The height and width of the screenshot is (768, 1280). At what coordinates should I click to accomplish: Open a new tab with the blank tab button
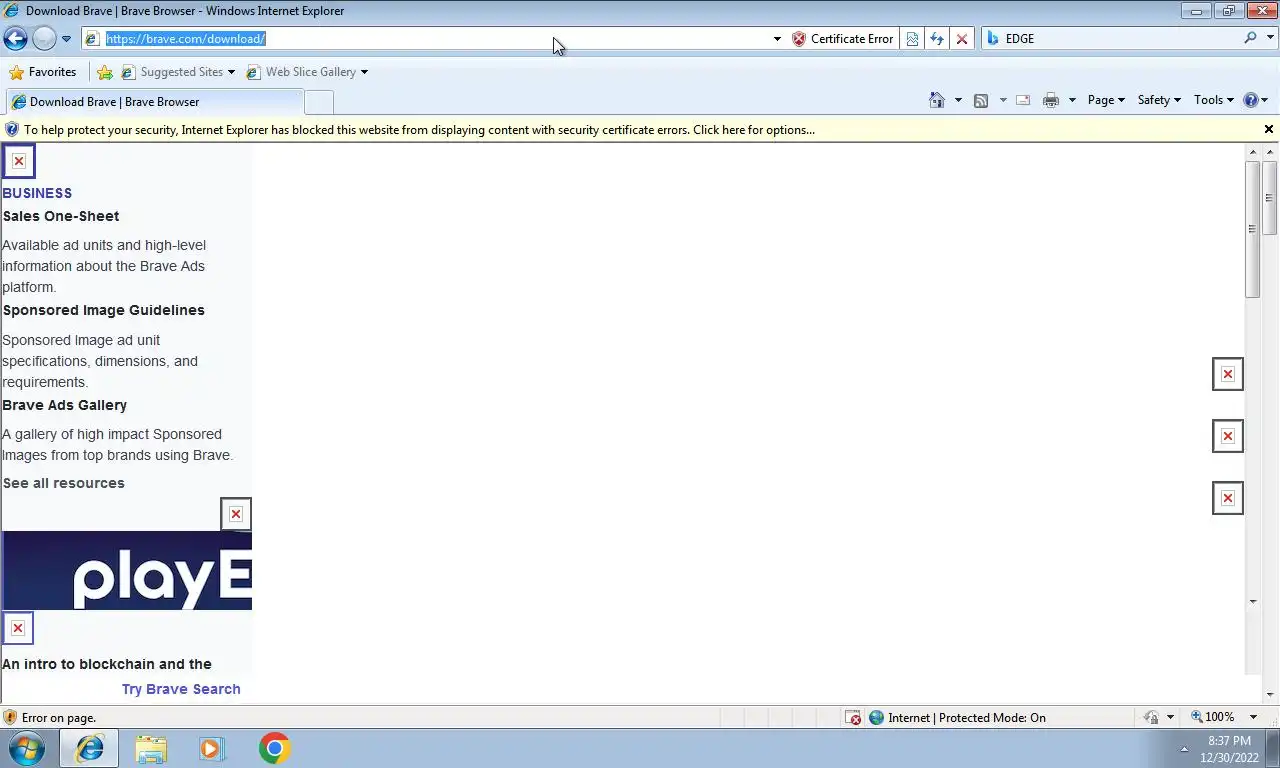coord(318,102)
